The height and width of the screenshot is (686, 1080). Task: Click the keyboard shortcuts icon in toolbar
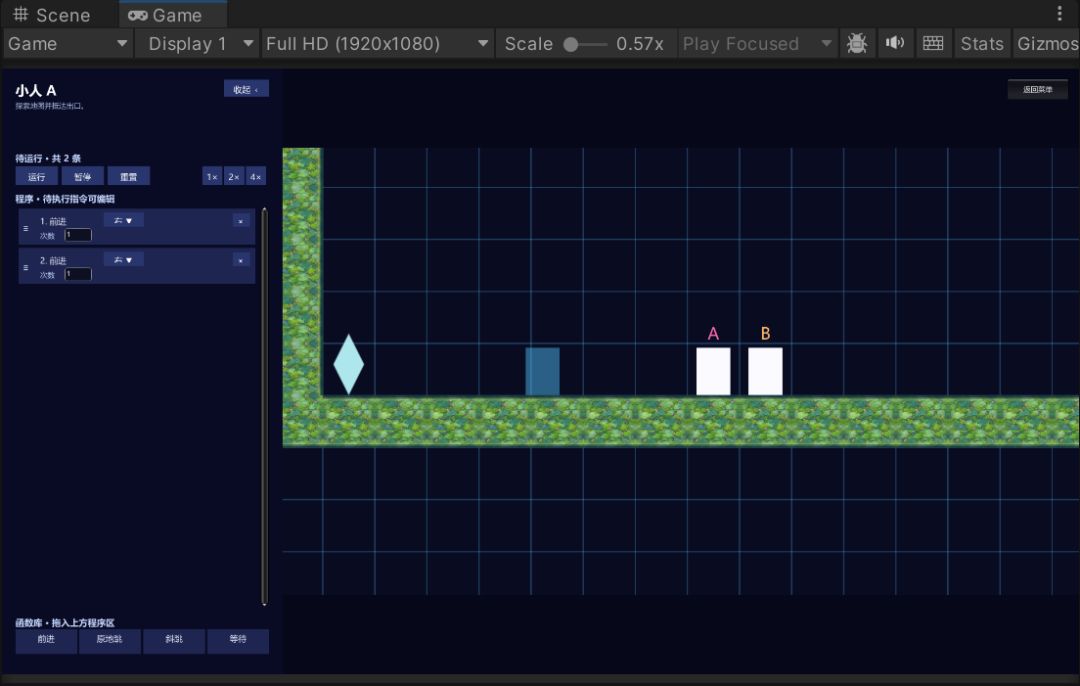(x=933, y=43)
